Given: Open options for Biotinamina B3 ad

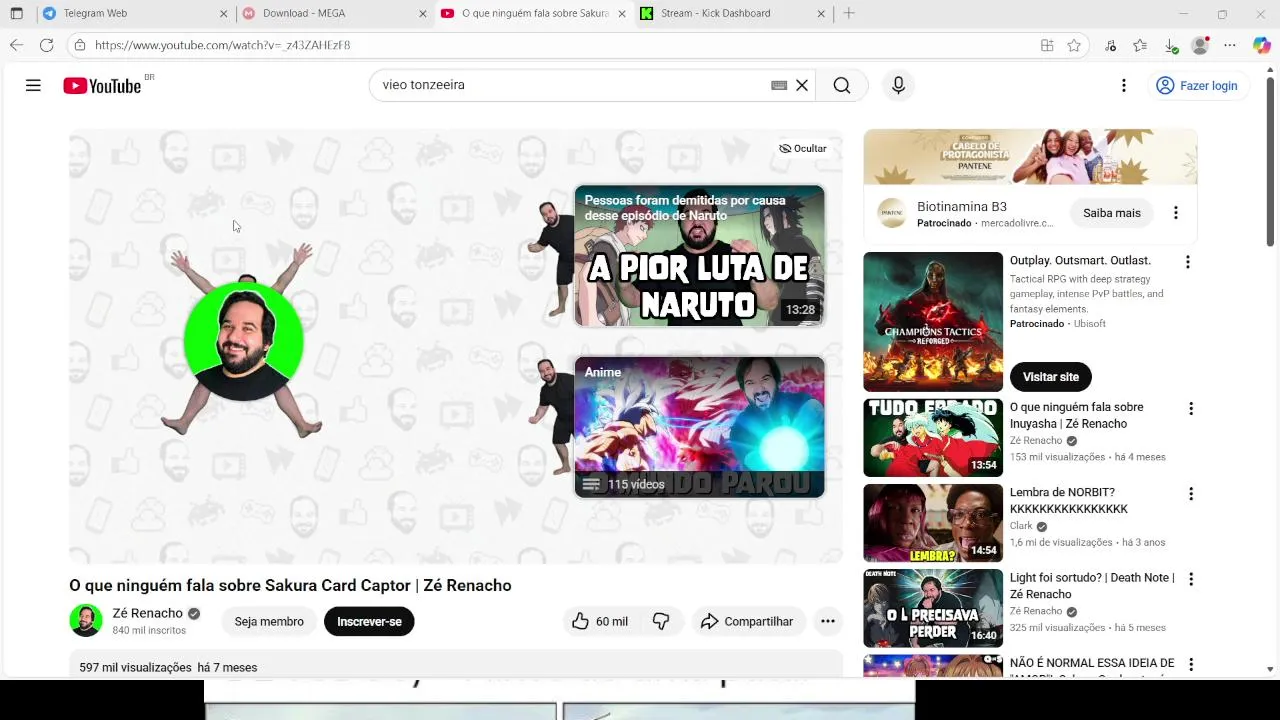Looking at the screenshot, I should pyautogui.click(x=1176, y=213).
